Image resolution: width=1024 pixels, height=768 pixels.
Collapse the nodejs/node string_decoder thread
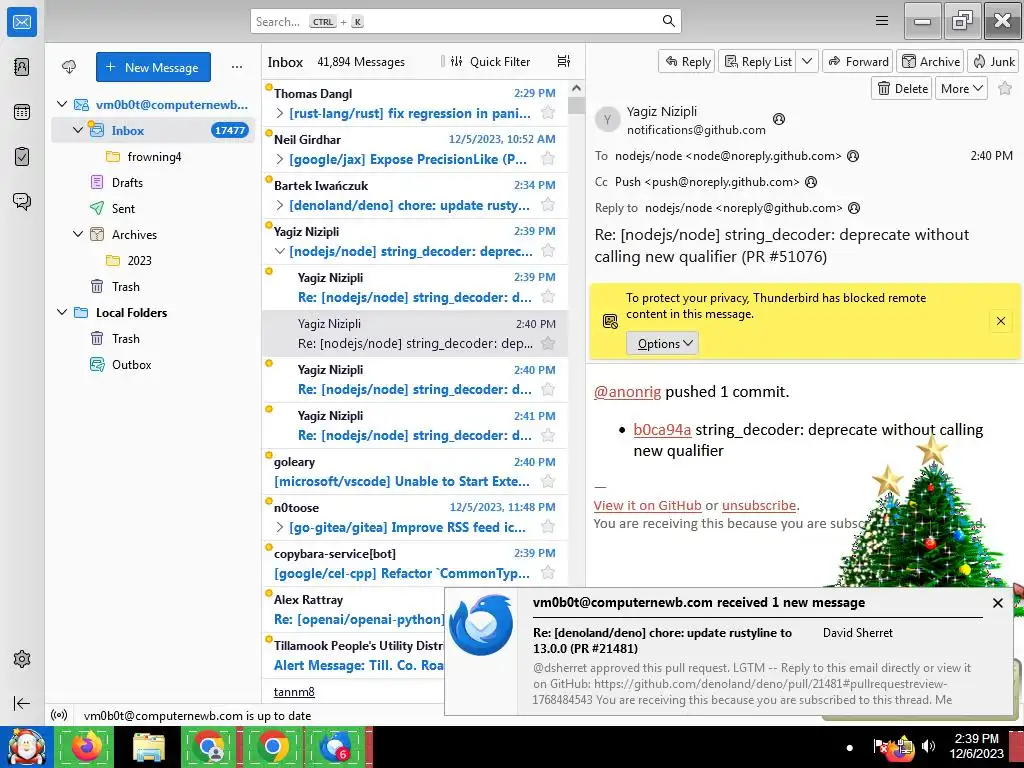coord(280,251)
